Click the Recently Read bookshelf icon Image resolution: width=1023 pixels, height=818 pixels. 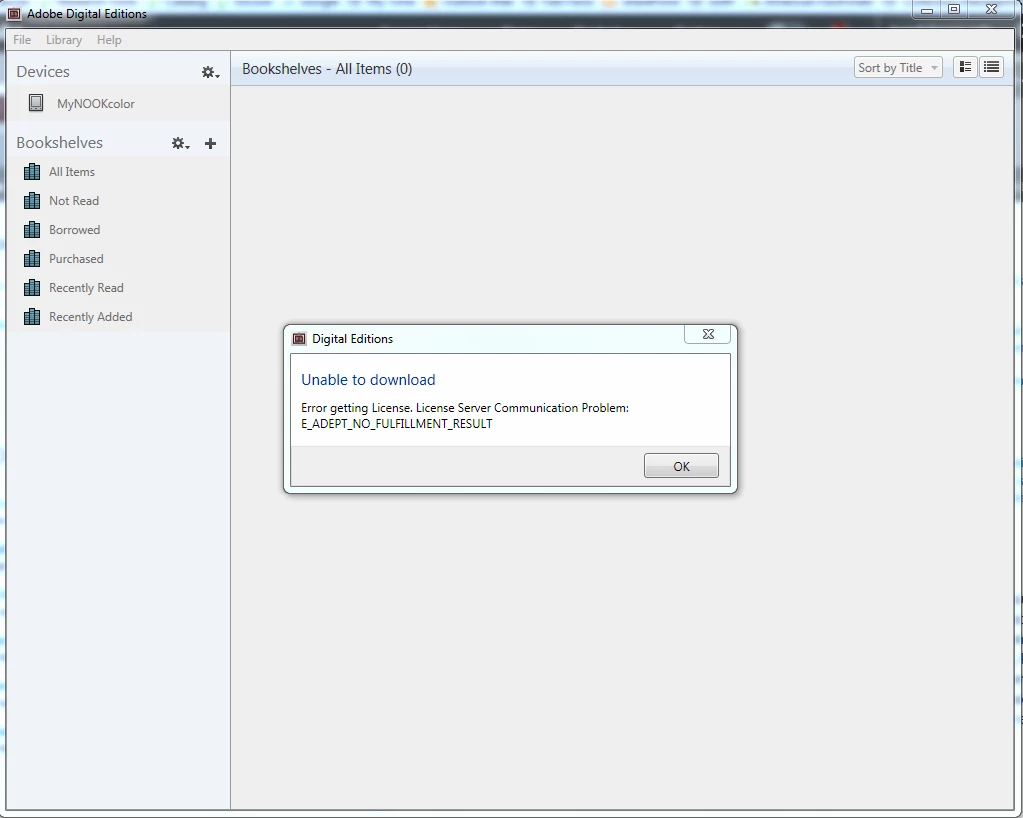coord(31,288)
